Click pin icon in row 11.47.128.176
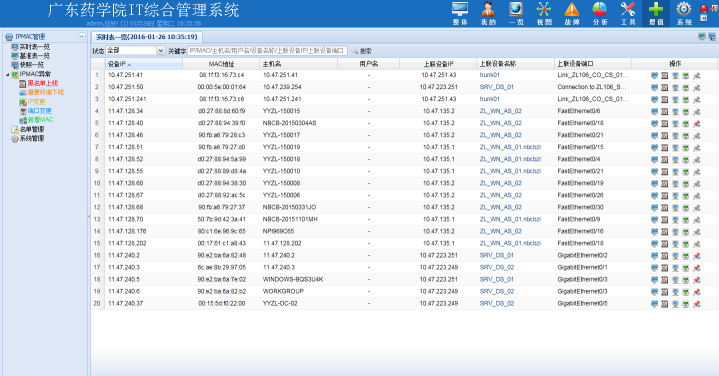The height and width of the screenshot is (376, 719). [697, 232]
